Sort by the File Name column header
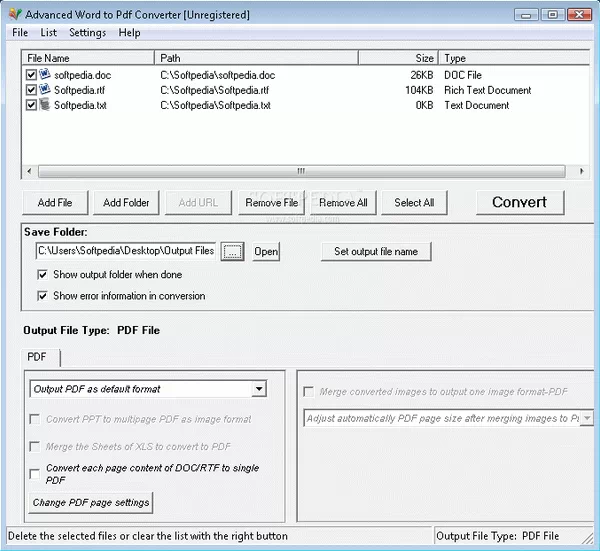600x551 pixels. click(x=88, y=58)
